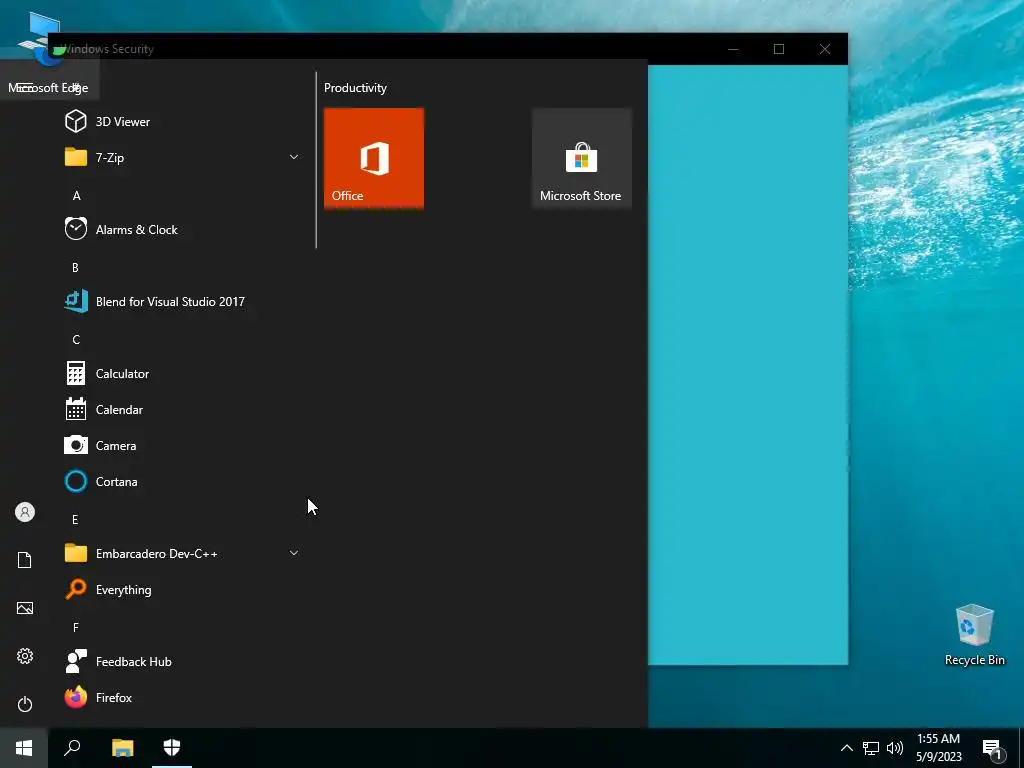This screenshot has width=1024, height=768.
Task: Jump to letter C section header
Action: 76,340
